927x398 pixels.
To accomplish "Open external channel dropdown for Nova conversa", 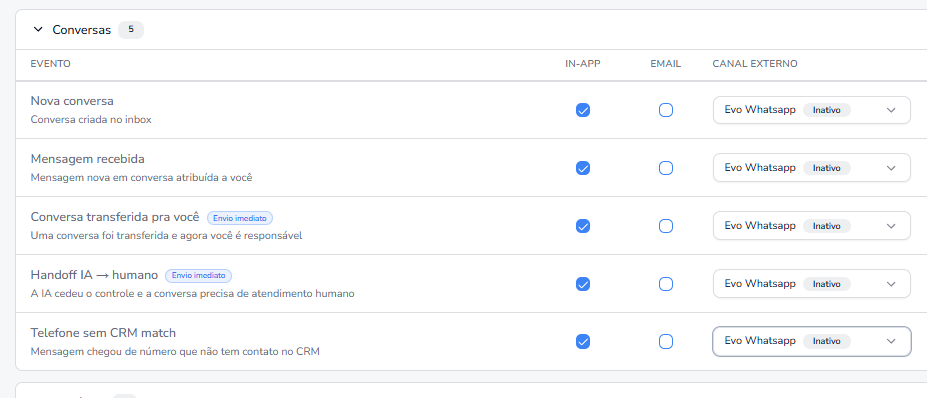I will point(812,110).
